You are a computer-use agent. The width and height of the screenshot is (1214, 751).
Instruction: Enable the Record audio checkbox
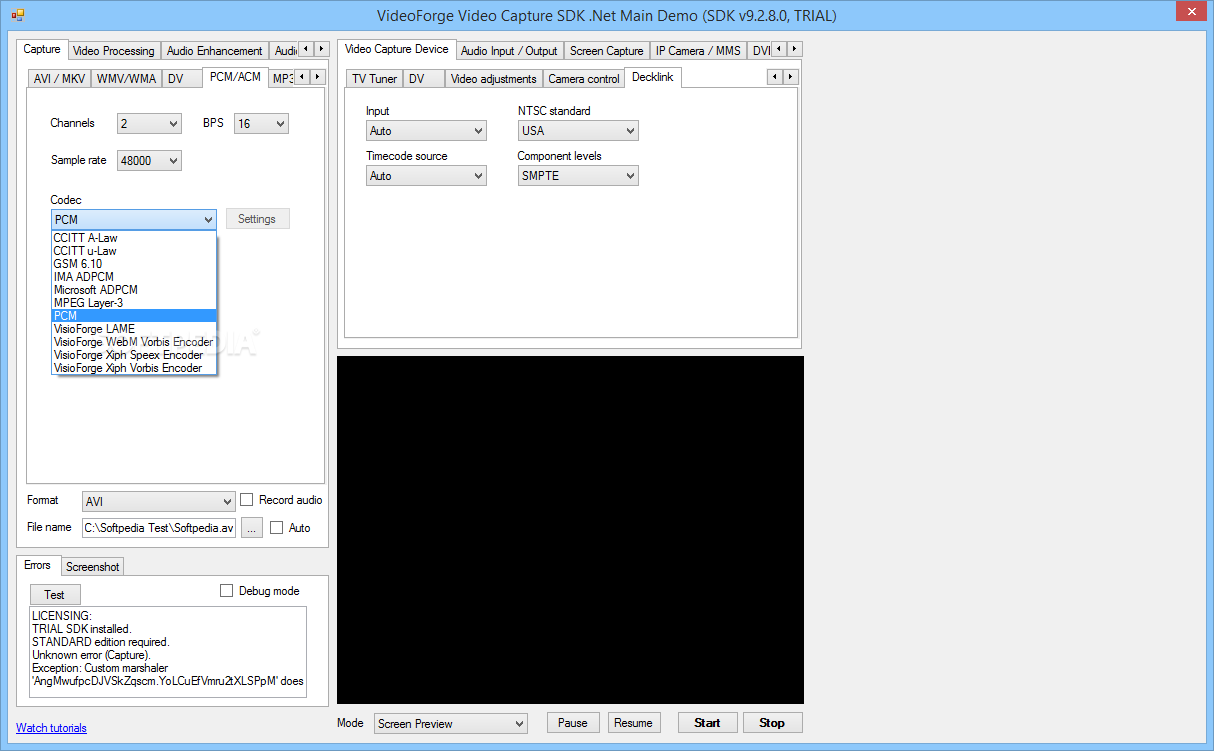coord(247,500)
